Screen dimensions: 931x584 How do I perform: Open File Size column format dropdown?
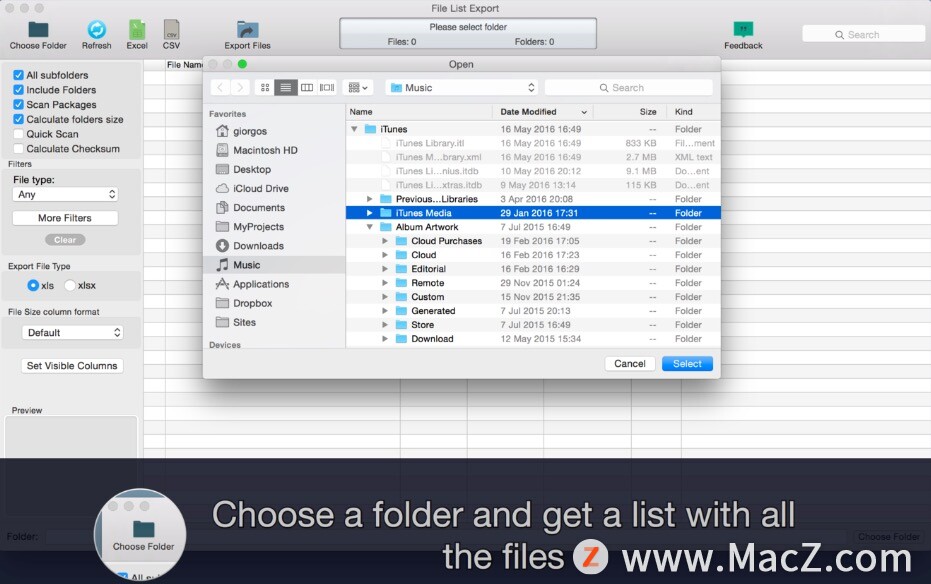point(72,332)
